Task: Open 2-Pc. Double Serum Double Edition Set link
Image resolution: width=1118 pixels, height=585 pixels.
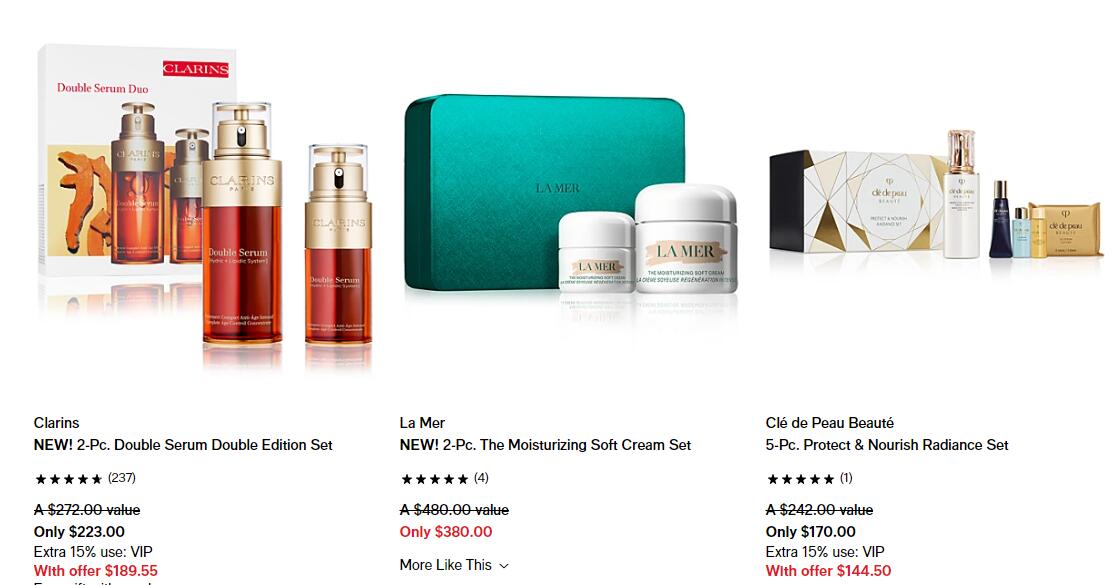Action: [183, 445]
